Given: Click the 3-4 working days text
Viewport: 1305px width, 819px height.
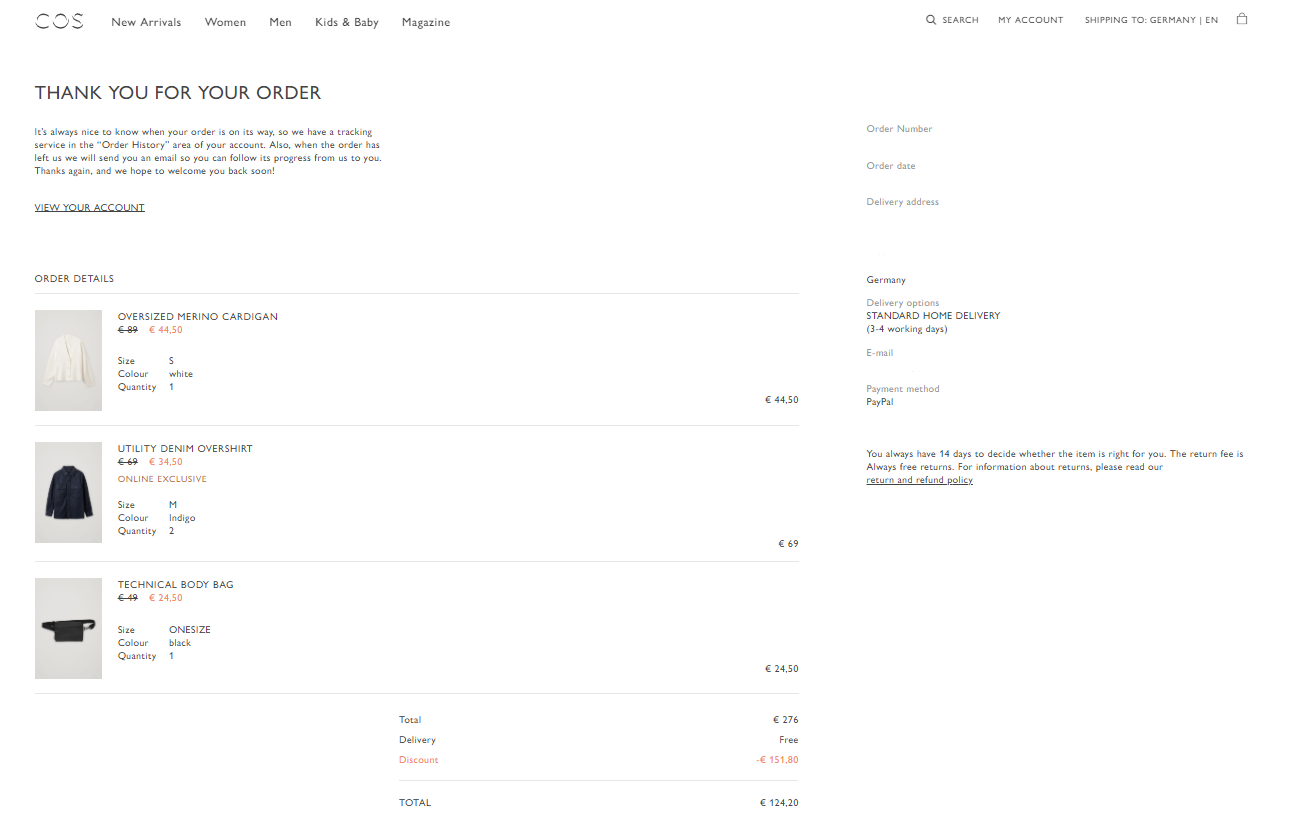Looking at the screenshot, I should [907, 329].
